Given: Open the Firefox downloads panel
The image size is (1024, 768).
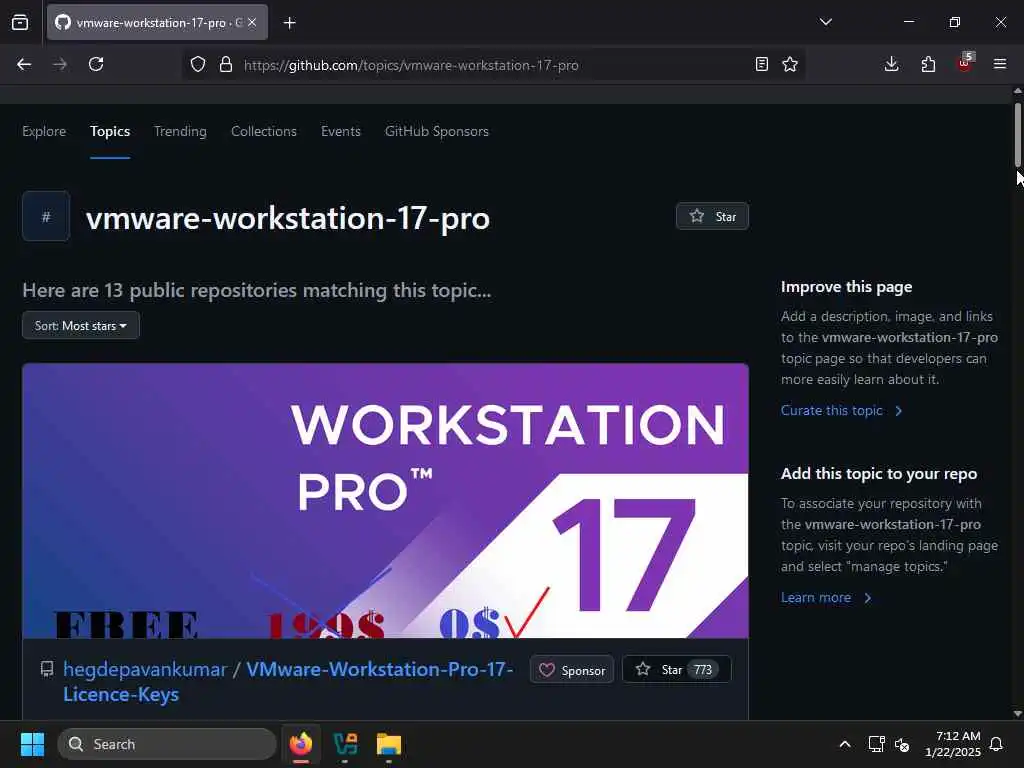Looking at the screenshot, I should [891, 64].
